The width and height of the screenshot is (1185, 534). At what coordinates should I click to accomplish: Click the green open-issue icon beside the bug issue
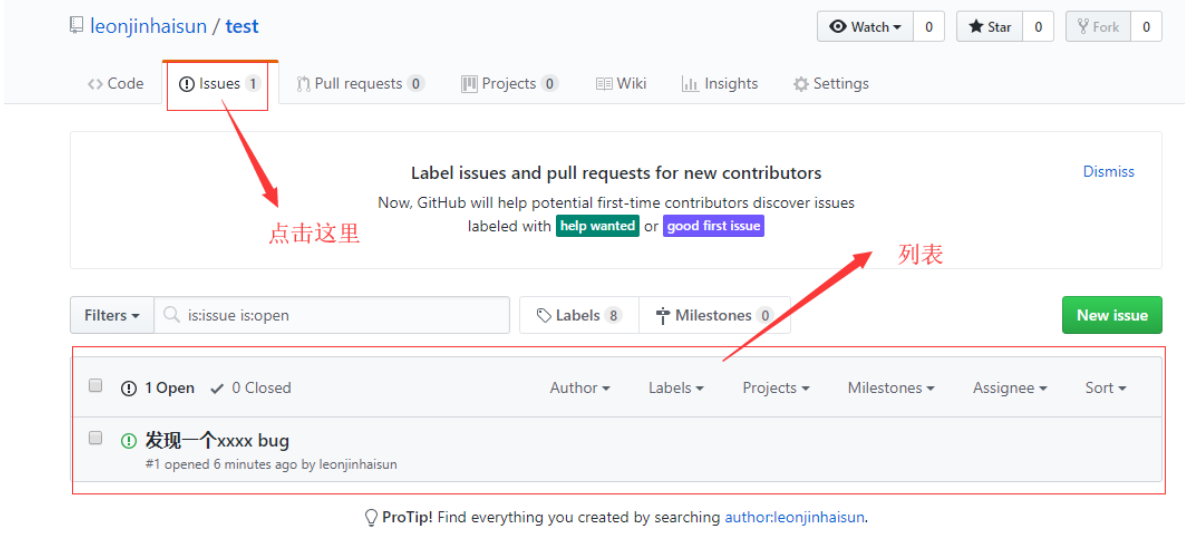pyautogui.click(x=128, y=440)
